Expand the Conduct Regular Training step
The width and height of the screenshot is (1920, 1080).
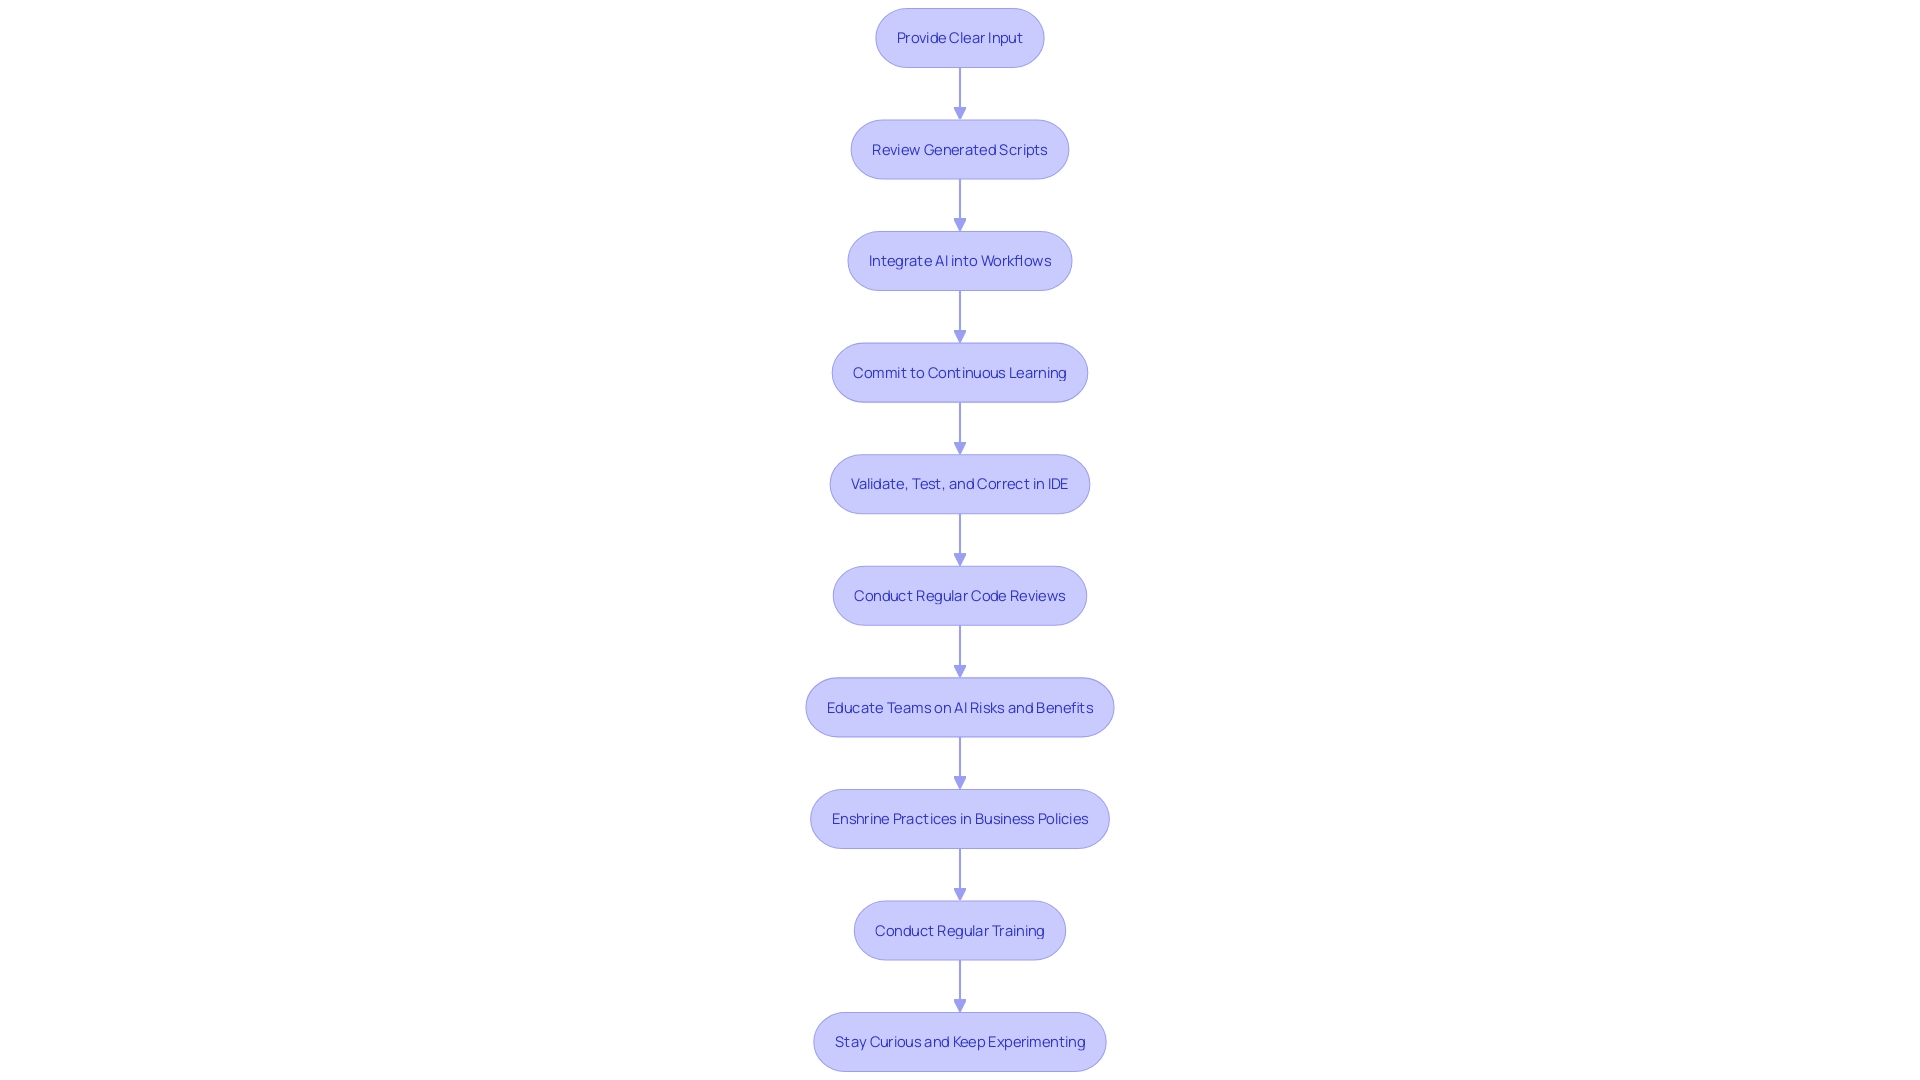[x=960, y=930]
